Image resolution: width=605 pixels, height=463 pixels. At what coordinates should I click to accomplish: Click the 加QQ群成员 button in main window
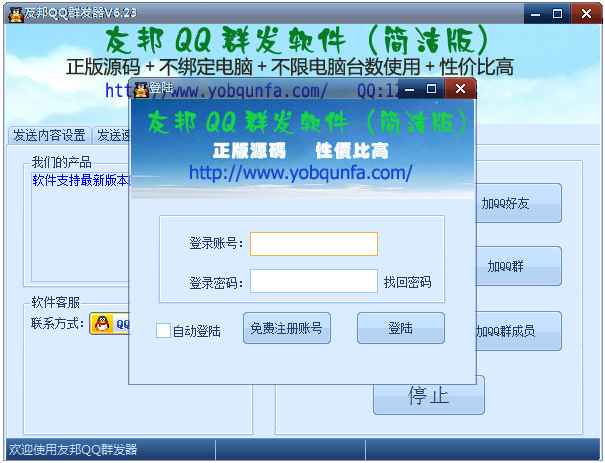(x=518, y=331)
